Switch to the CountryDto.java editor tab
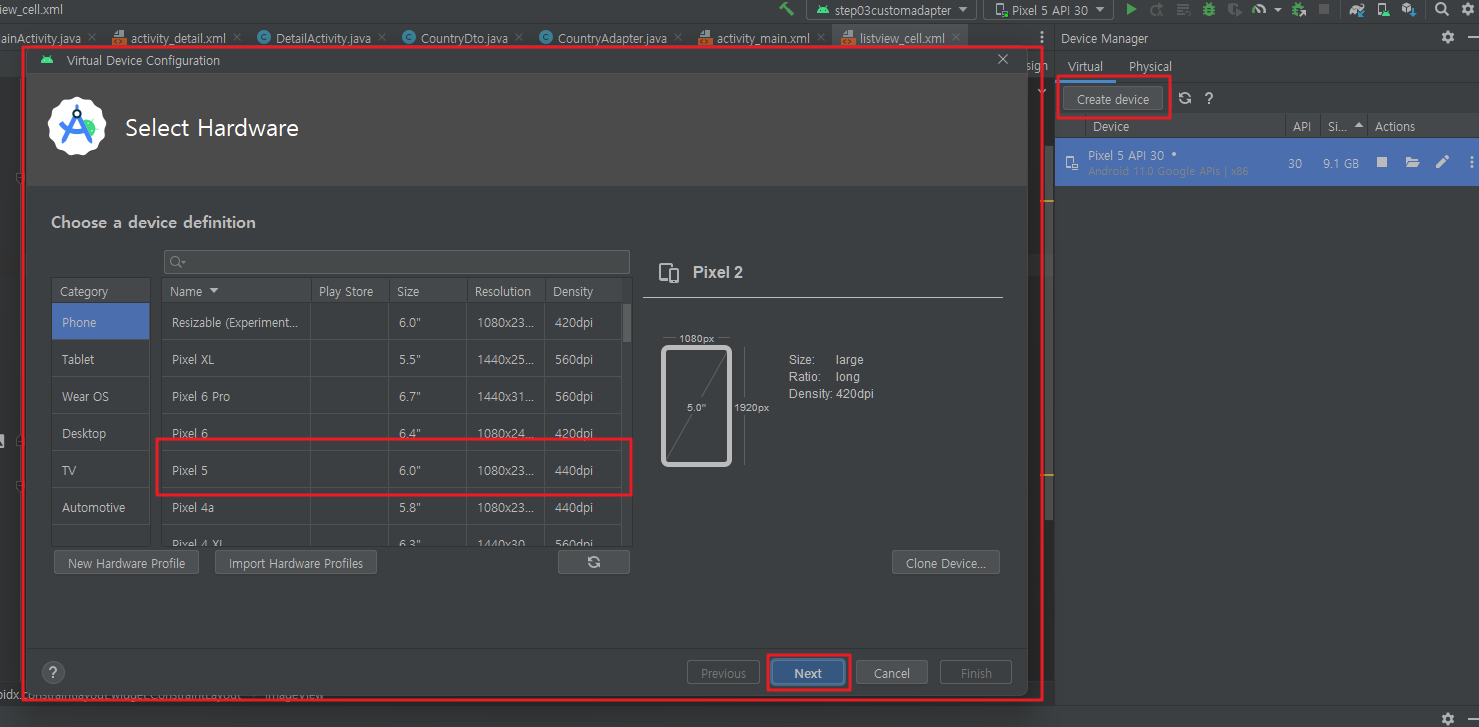Viewport: 1479px width, 727px height. pos(463,38)
